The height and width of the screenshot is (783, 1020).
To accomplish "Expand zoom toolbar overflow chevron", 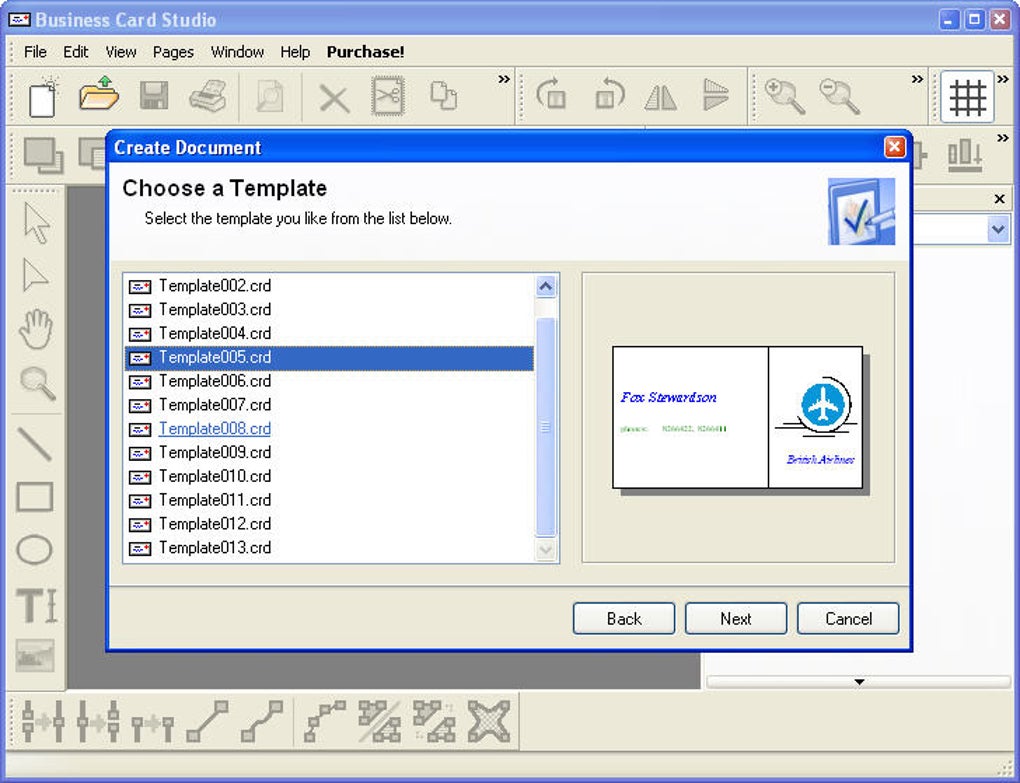I will [x=917, y=79].
